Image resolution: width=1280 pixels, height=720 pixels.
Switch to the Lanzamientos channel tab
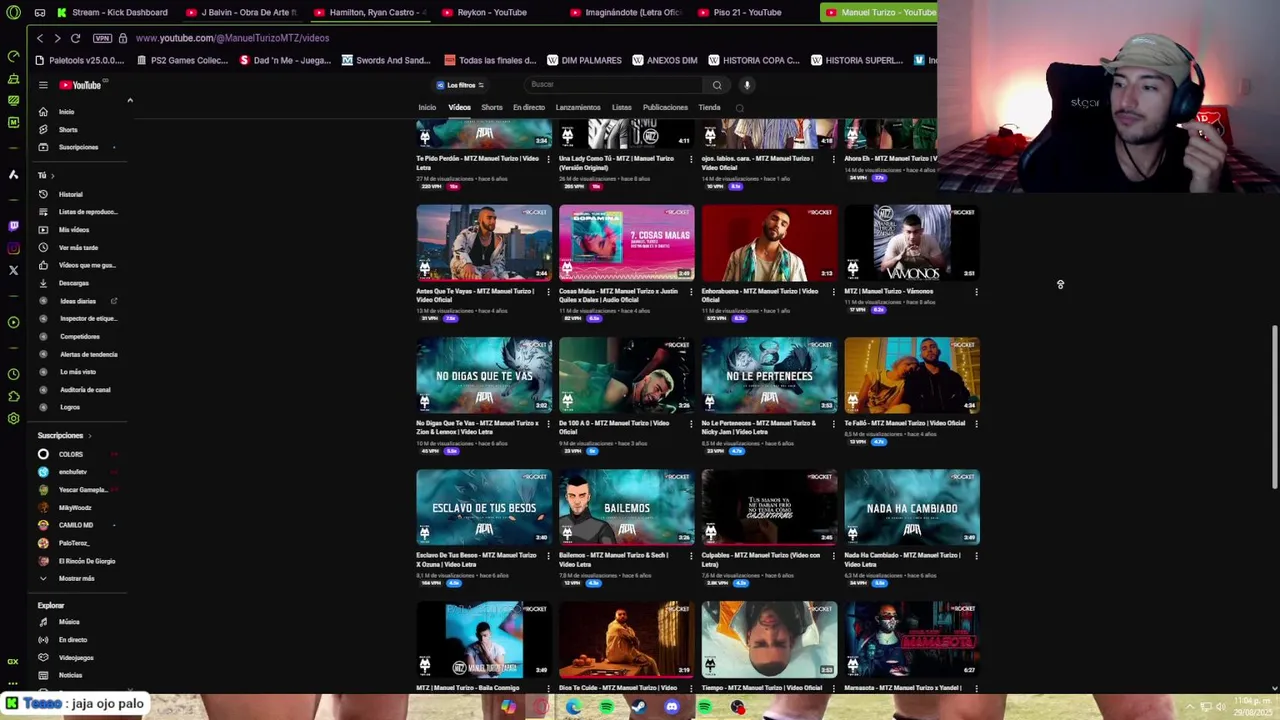coord(578,108)
